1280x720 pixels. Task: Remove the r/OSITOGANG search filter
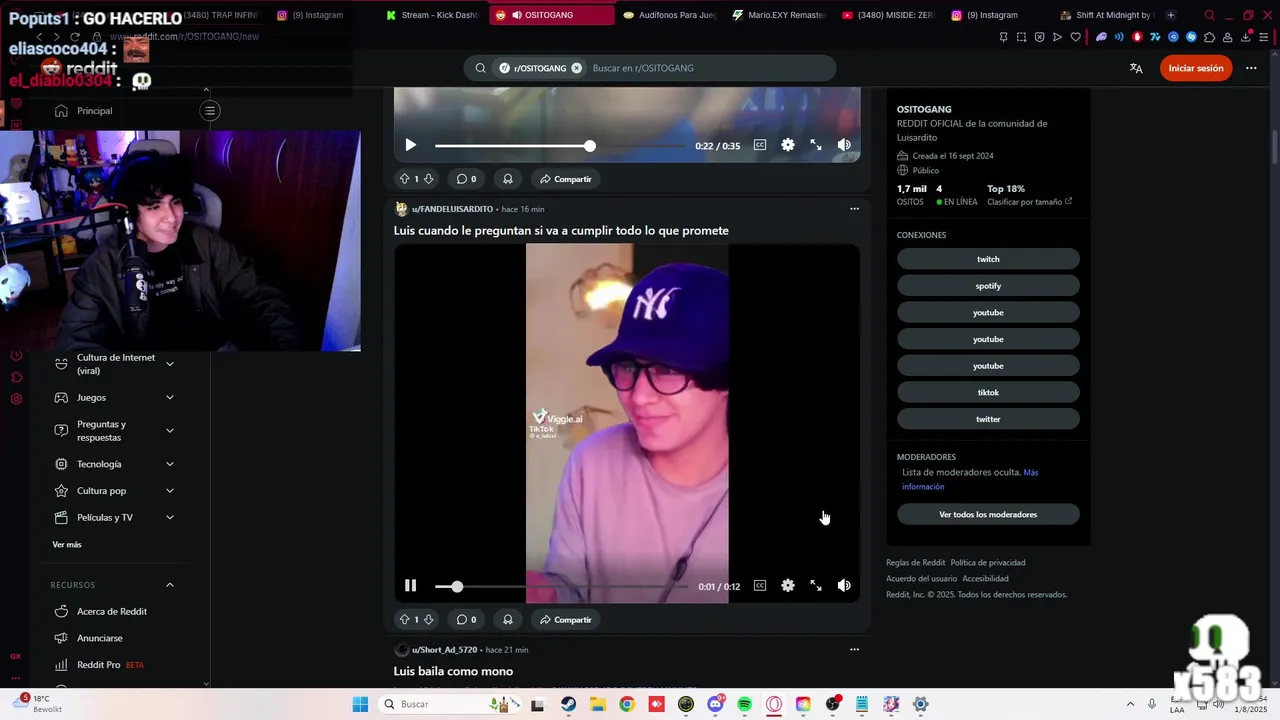coord(576,68)
